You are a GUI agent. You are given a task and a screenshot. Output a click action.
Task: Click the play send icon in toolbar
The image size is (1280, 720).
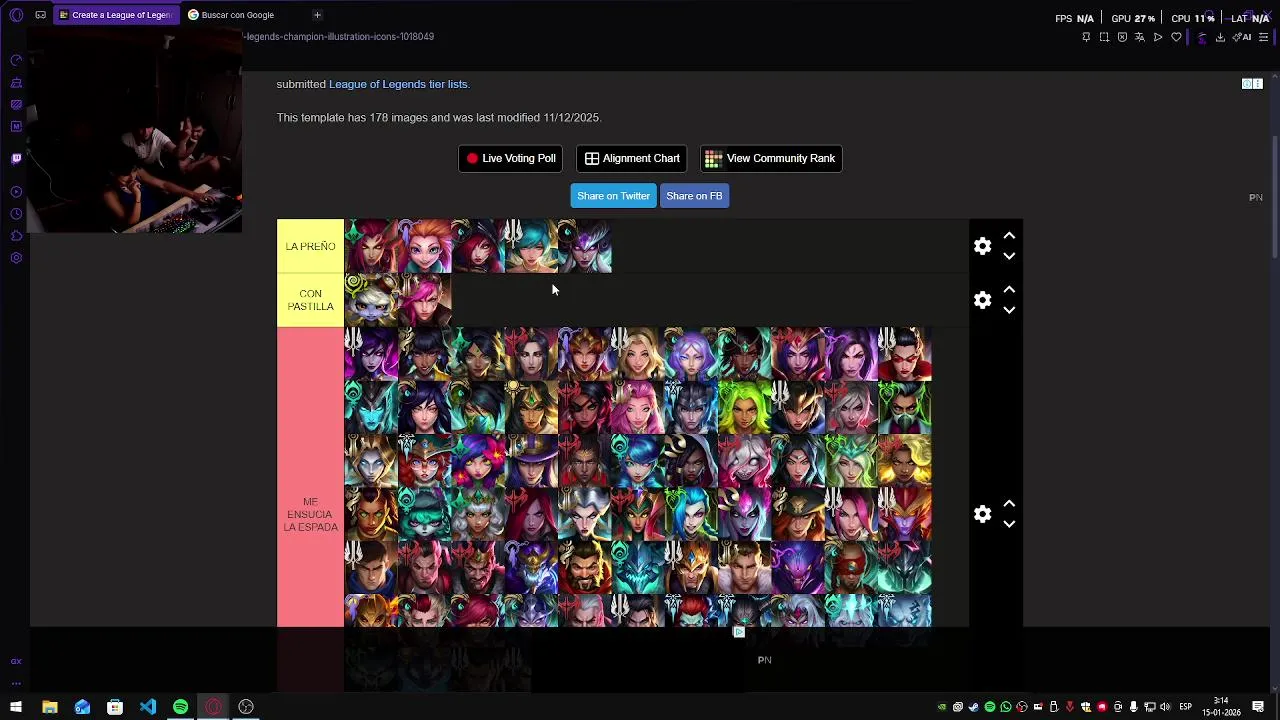(1158, 37)
